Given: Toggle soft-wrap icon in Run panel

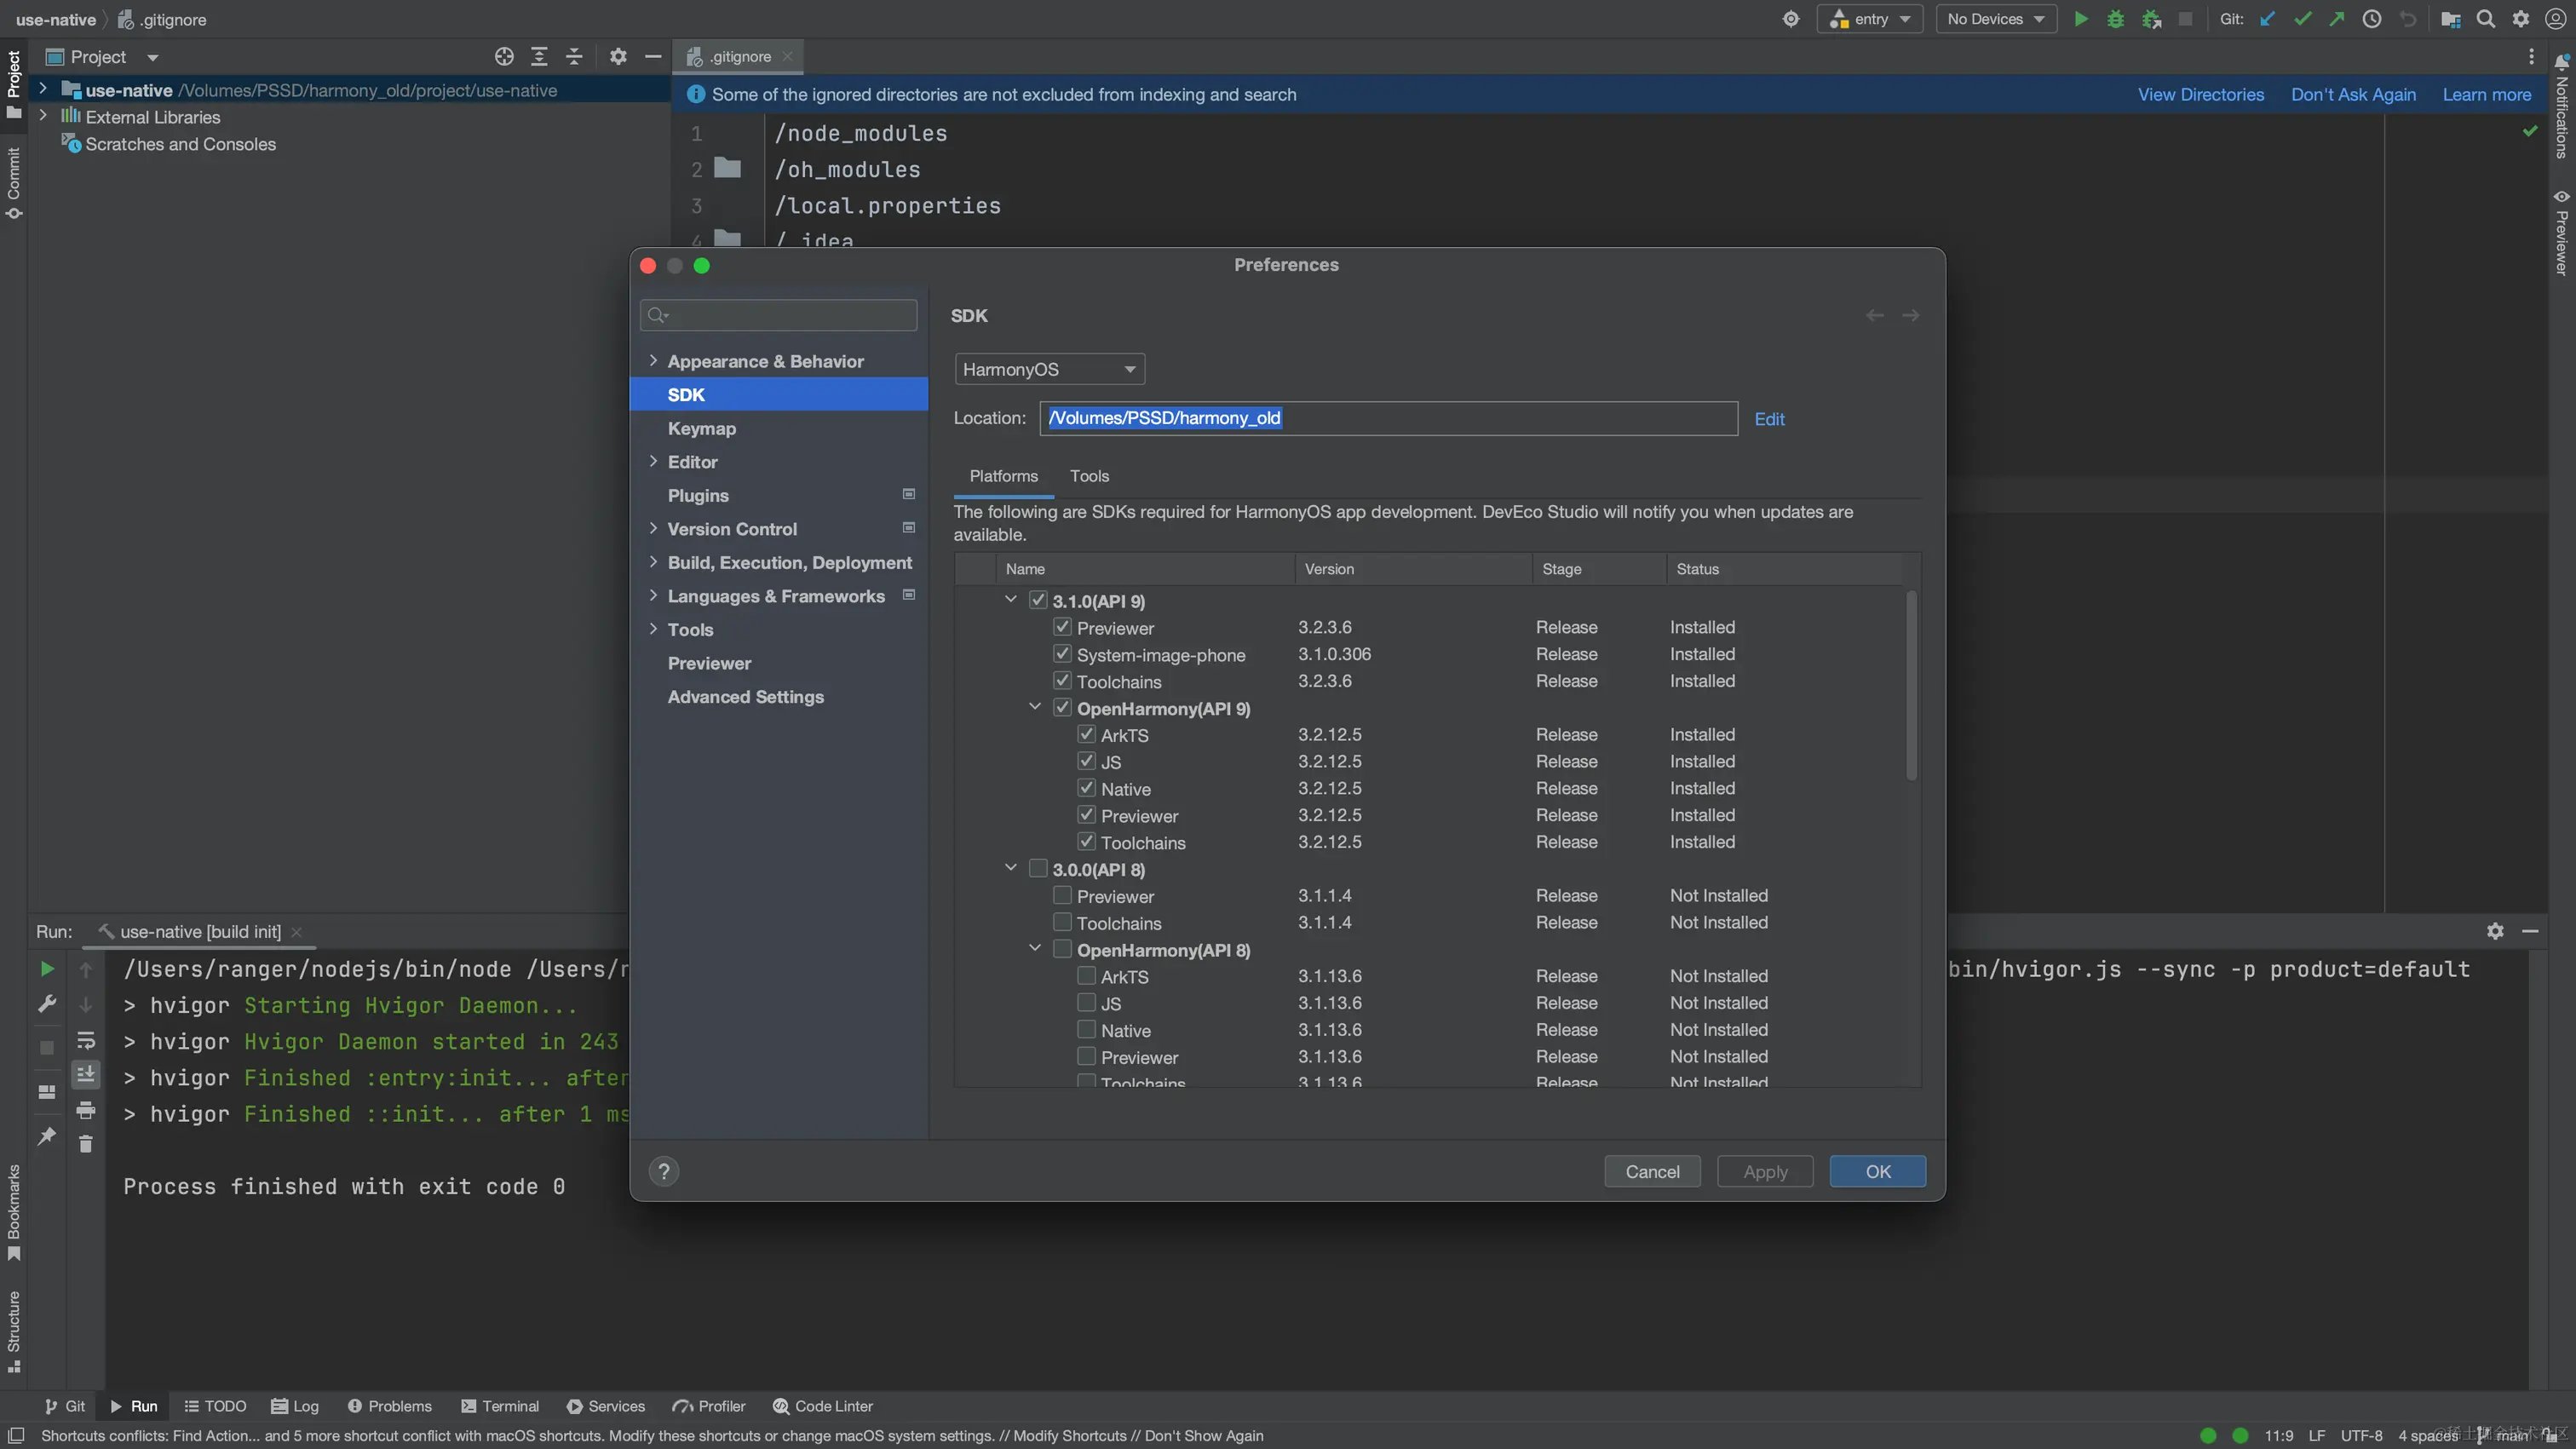Looking at the screenshot, I should pyautogui.click(x=86, y=1040).
